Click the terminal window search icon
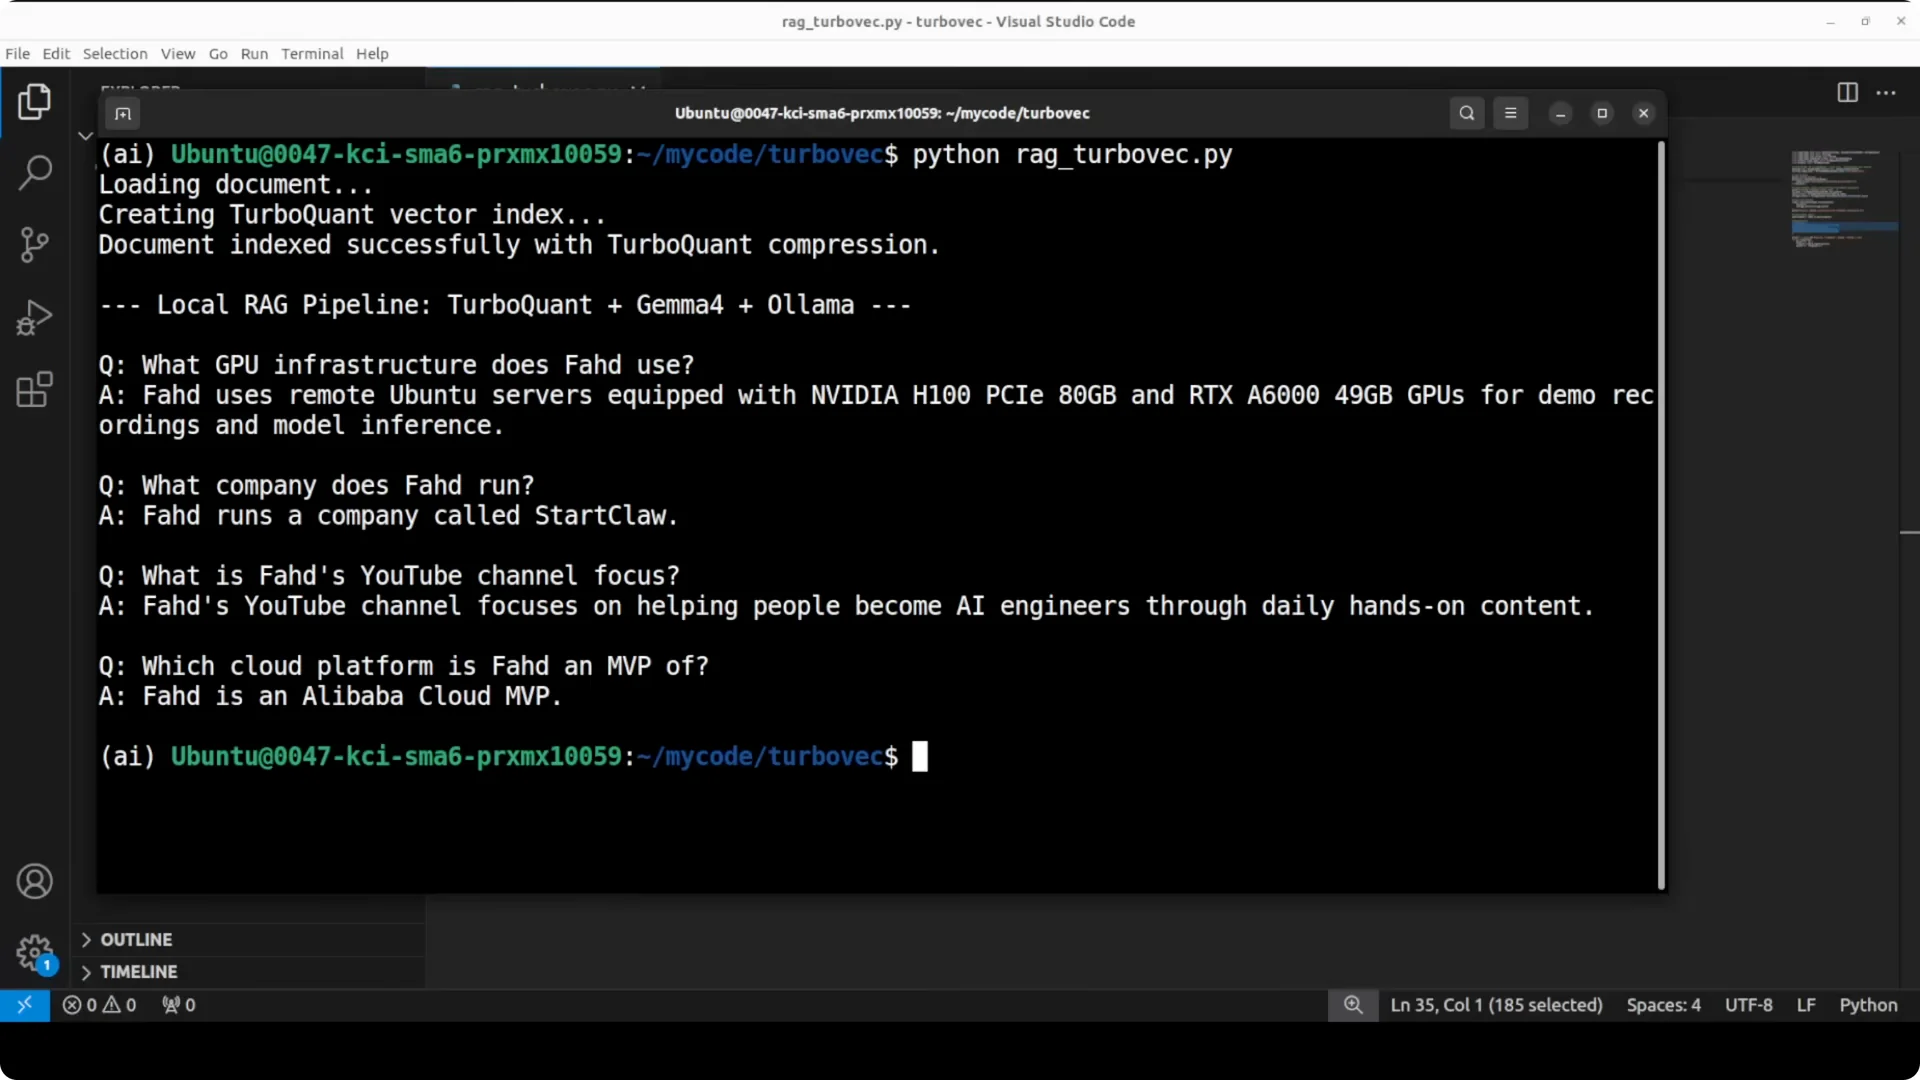Image resolution: width=1920 pixels, height=1080 pixels. pyautogui.click(x=1466, y=113)
